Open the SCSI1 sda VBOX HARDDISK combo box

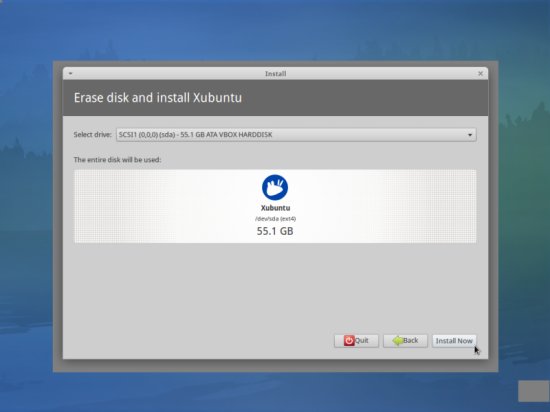(x=296, y=135)
